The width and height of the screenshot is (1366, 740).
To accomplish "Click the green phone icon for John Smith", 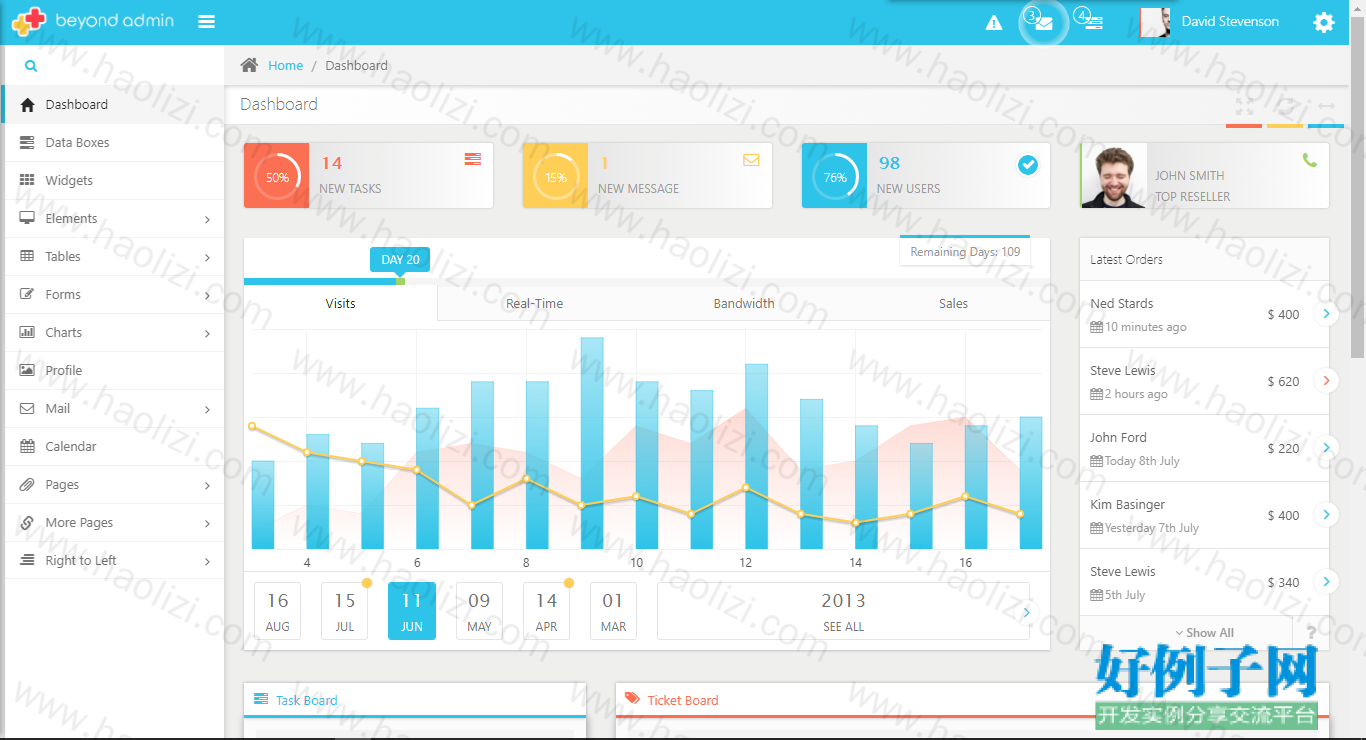I will [x=1310, y=160].
